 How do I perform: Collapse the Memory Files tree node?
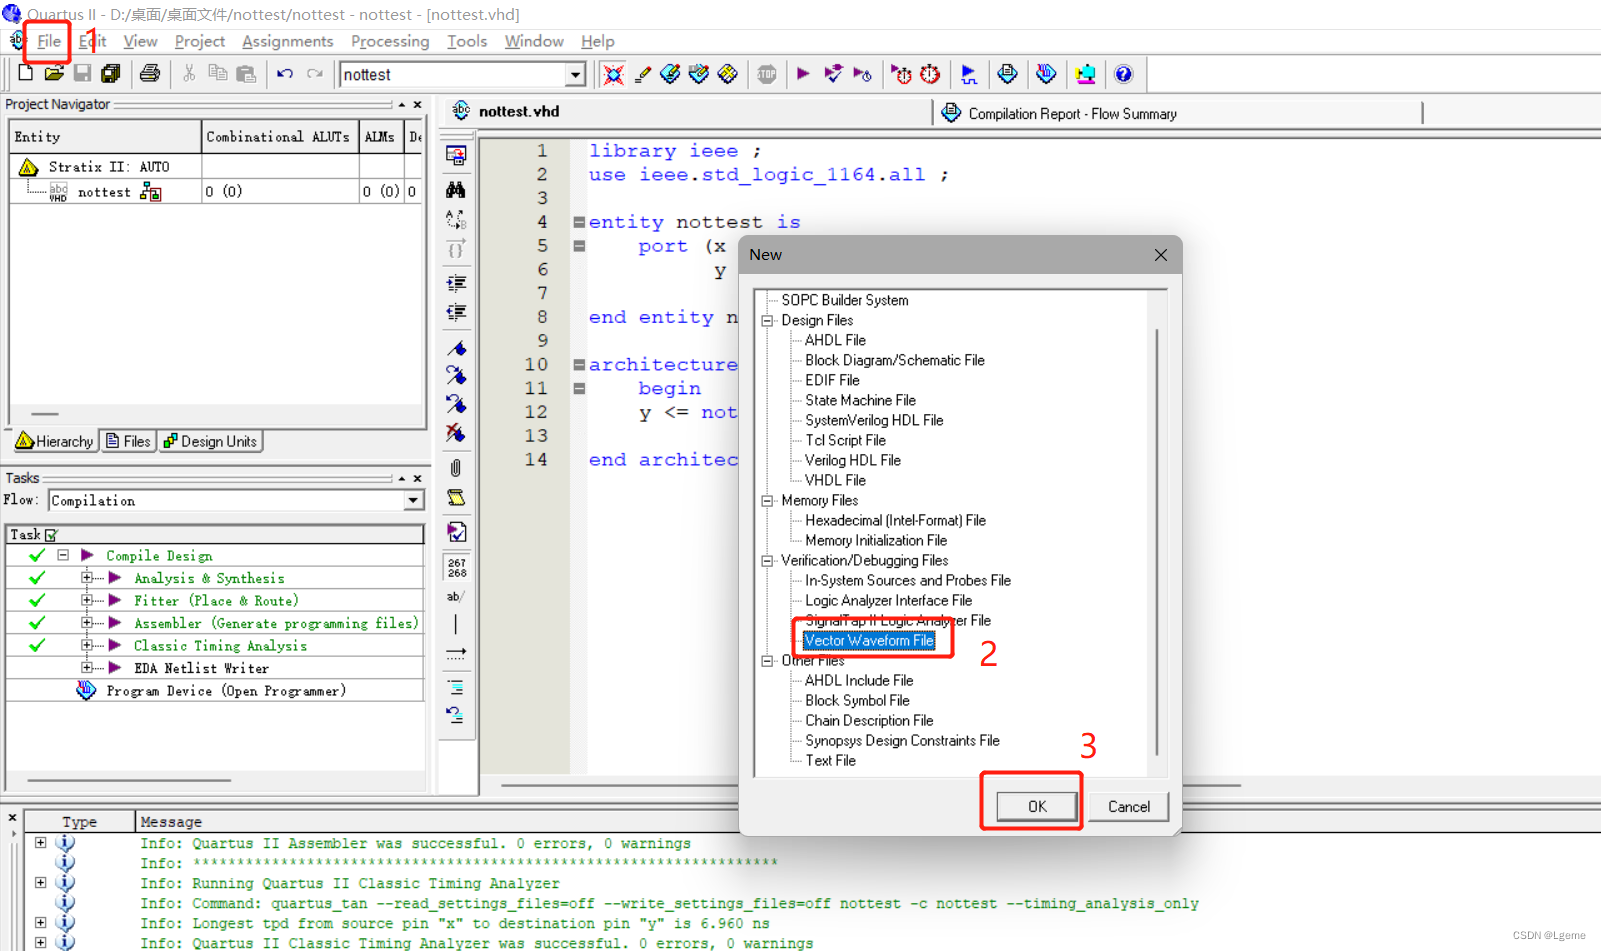[768, 501]
